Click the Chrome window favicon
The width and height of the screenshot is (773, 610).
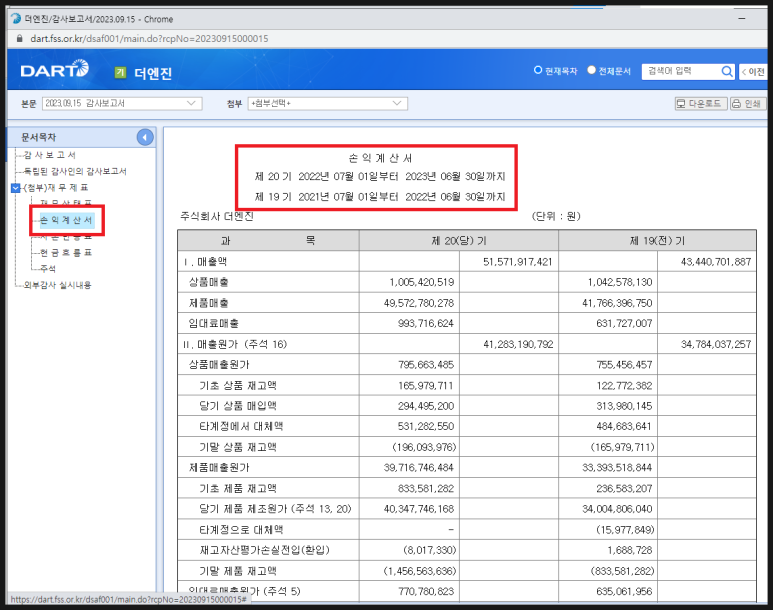[16, 19]
